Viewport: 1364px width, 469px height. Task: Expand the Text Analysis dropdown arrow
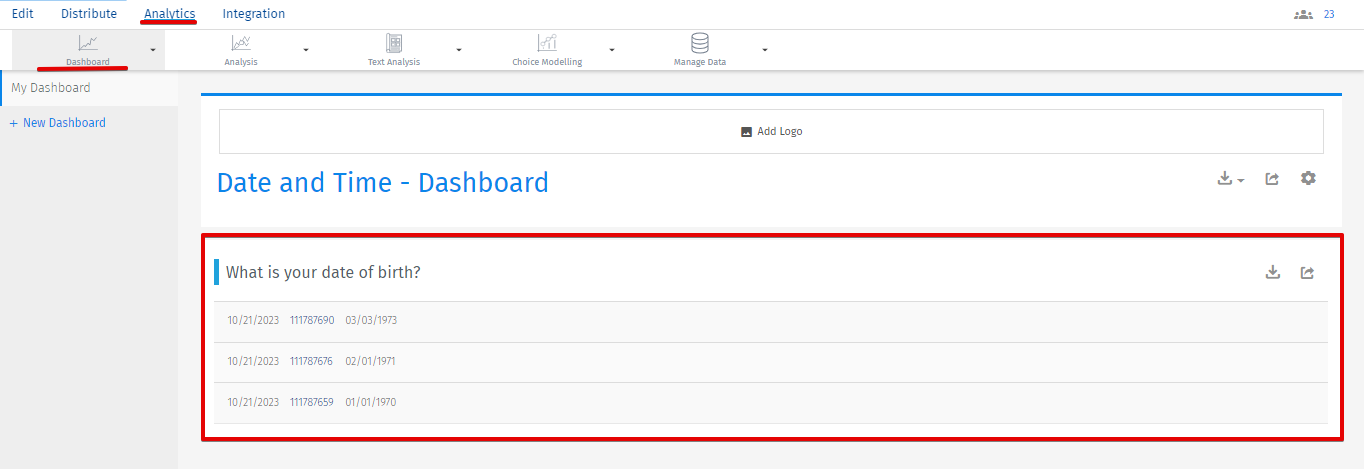[459, 49]
